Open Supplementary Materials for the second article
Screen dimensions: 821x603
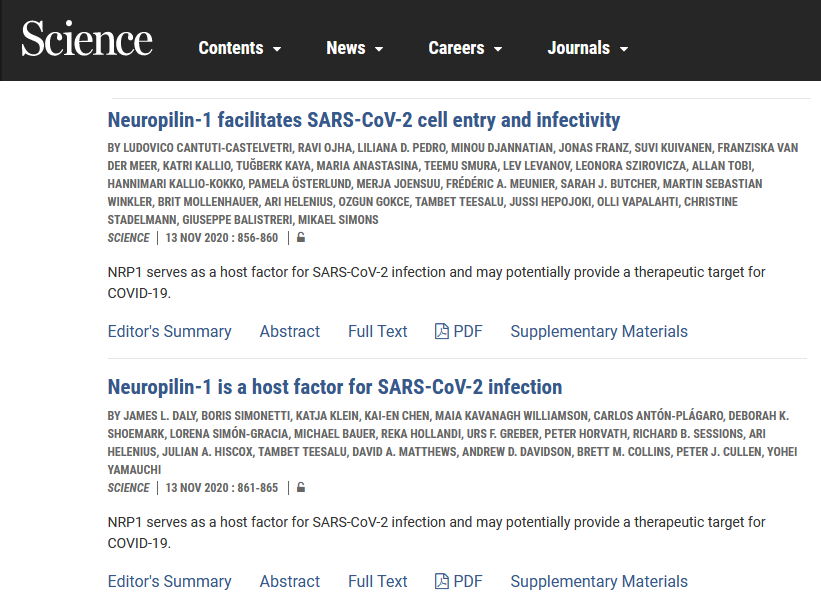pyautogui.click(x=599, y=581)
